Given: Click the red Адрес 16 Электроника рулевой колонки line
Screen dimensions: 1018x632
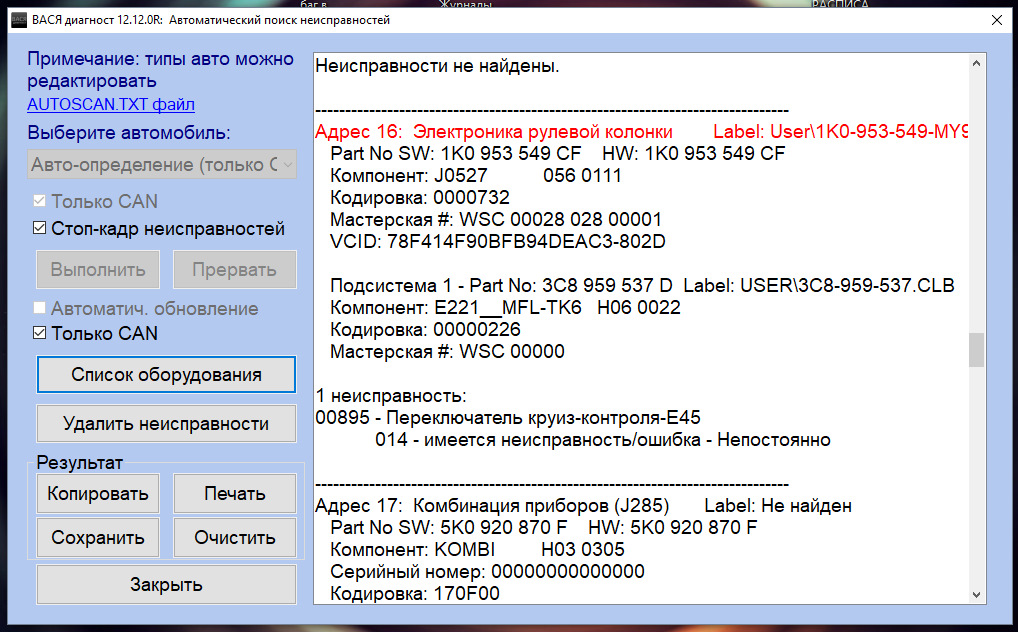Looking at the screenshot, I should pos(641,132).
